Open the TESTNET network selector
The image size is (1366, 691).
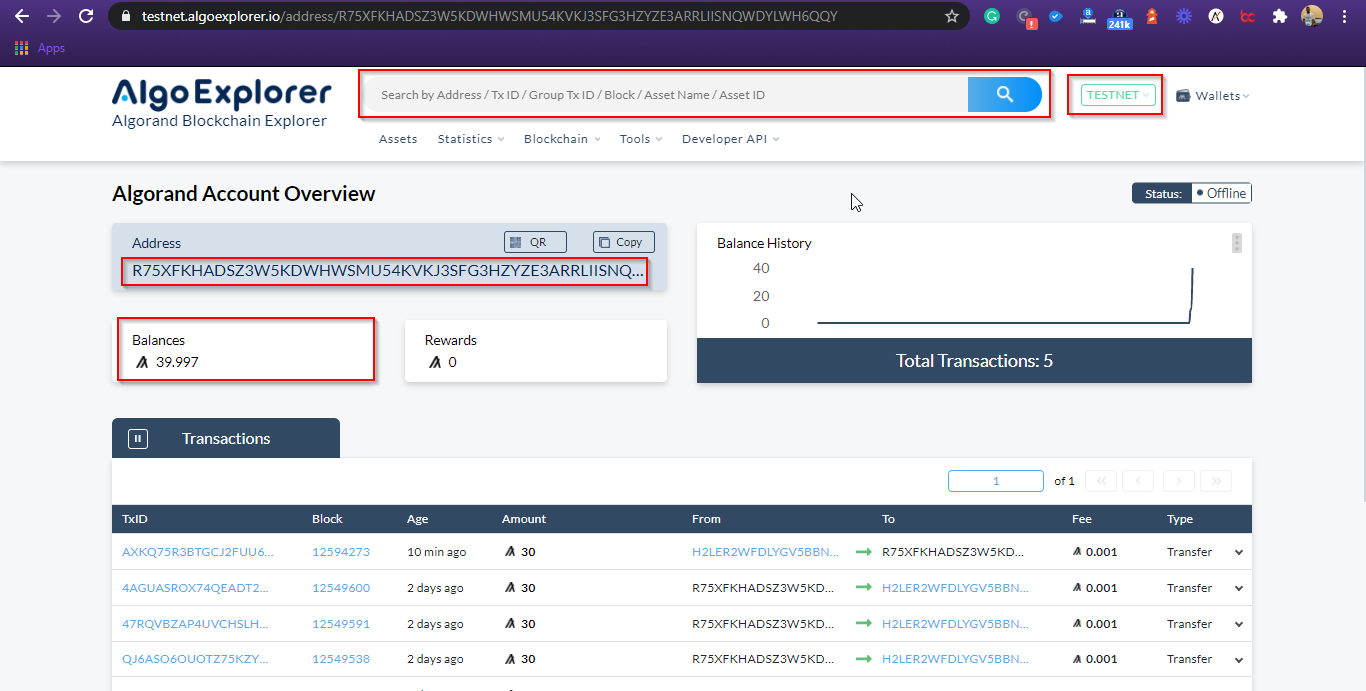(x=1117, y=94)
